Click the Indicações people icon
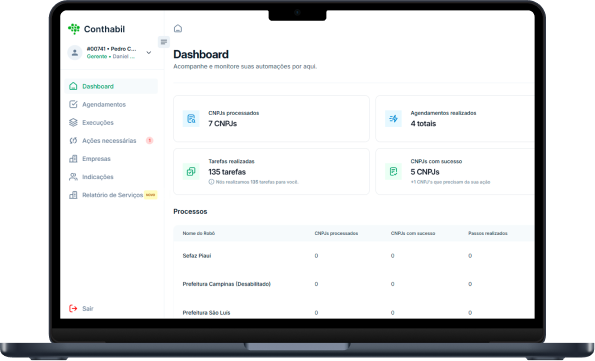595x361 pixels. click(x=73, y=177)
